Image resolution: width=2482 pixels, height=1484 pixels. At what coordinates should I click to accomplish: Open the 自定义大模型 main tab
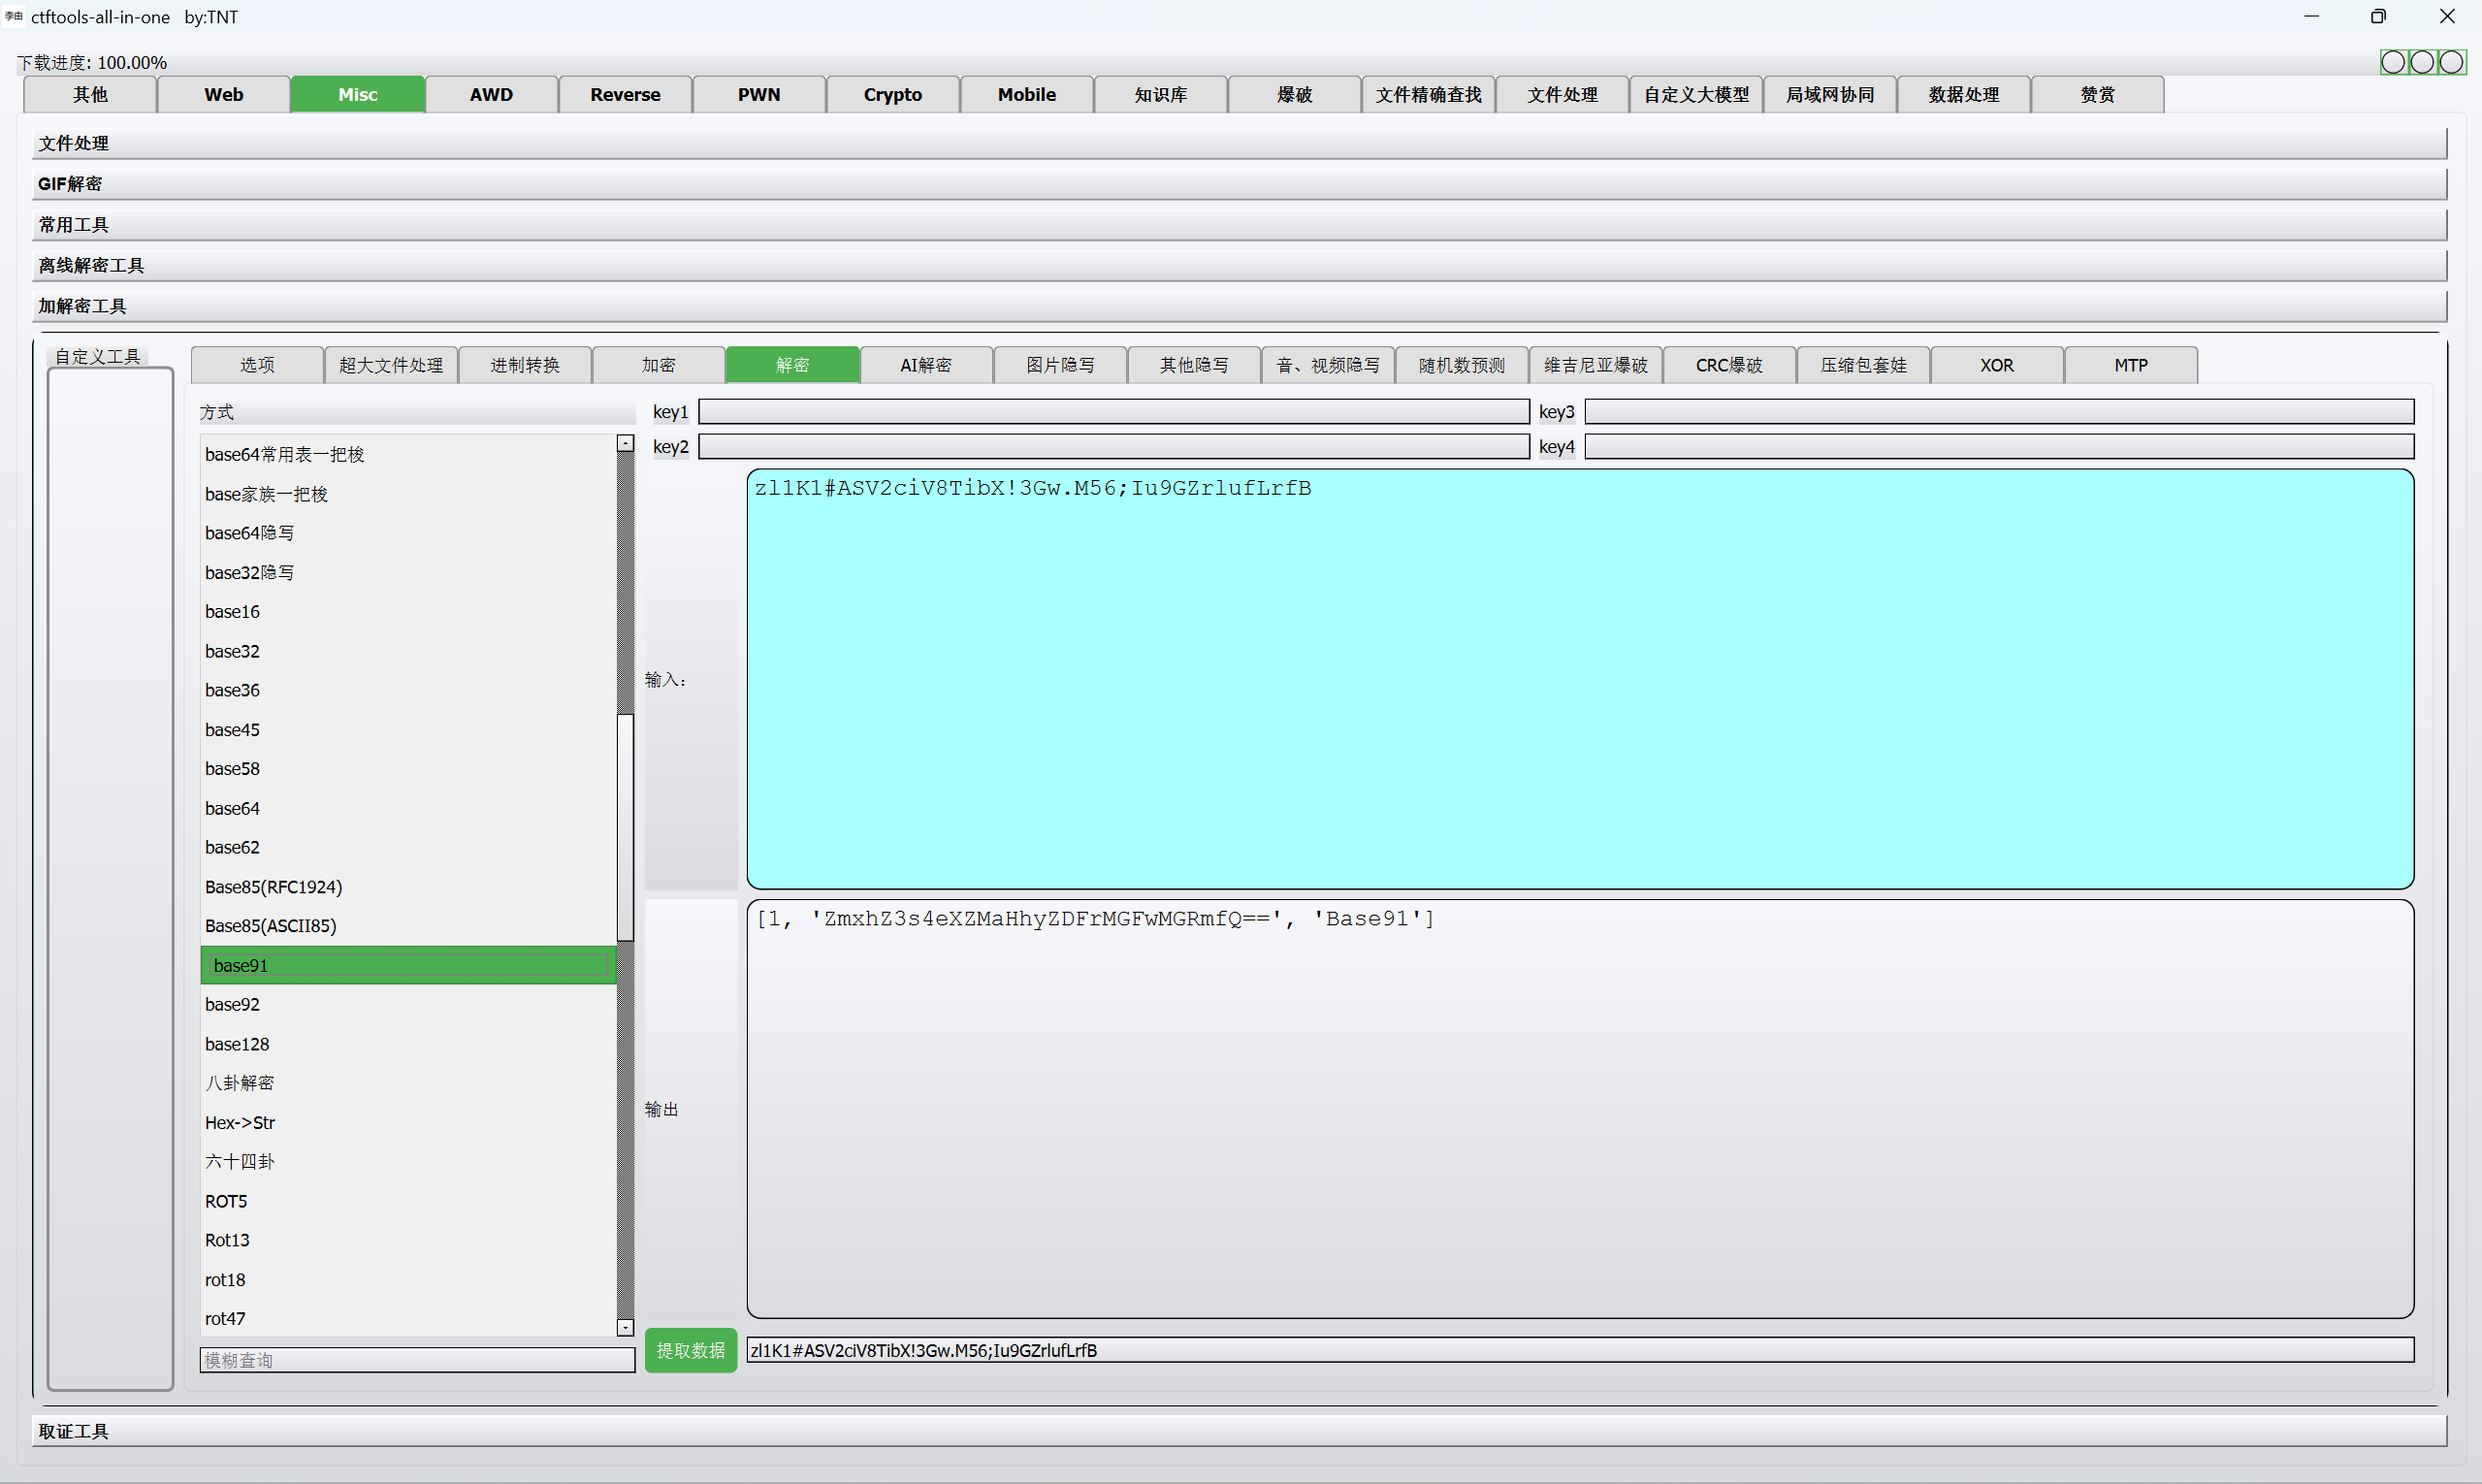pos(1697,94)
